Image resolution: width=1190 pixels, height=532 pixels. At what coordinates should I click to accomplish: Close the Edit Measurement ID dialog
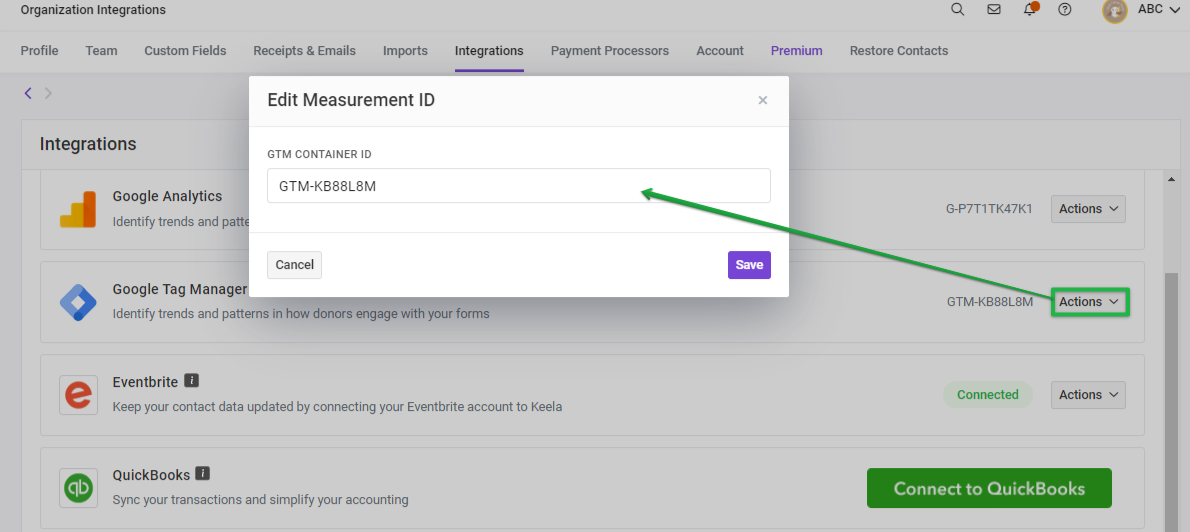tap(763, 100)
